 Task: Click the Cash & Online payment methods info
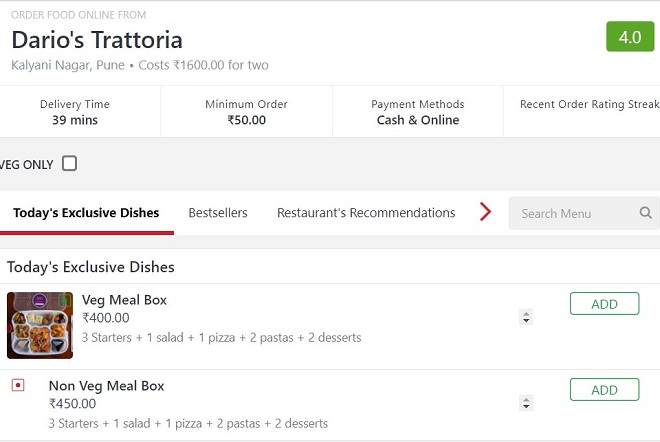tap(418, 120)
